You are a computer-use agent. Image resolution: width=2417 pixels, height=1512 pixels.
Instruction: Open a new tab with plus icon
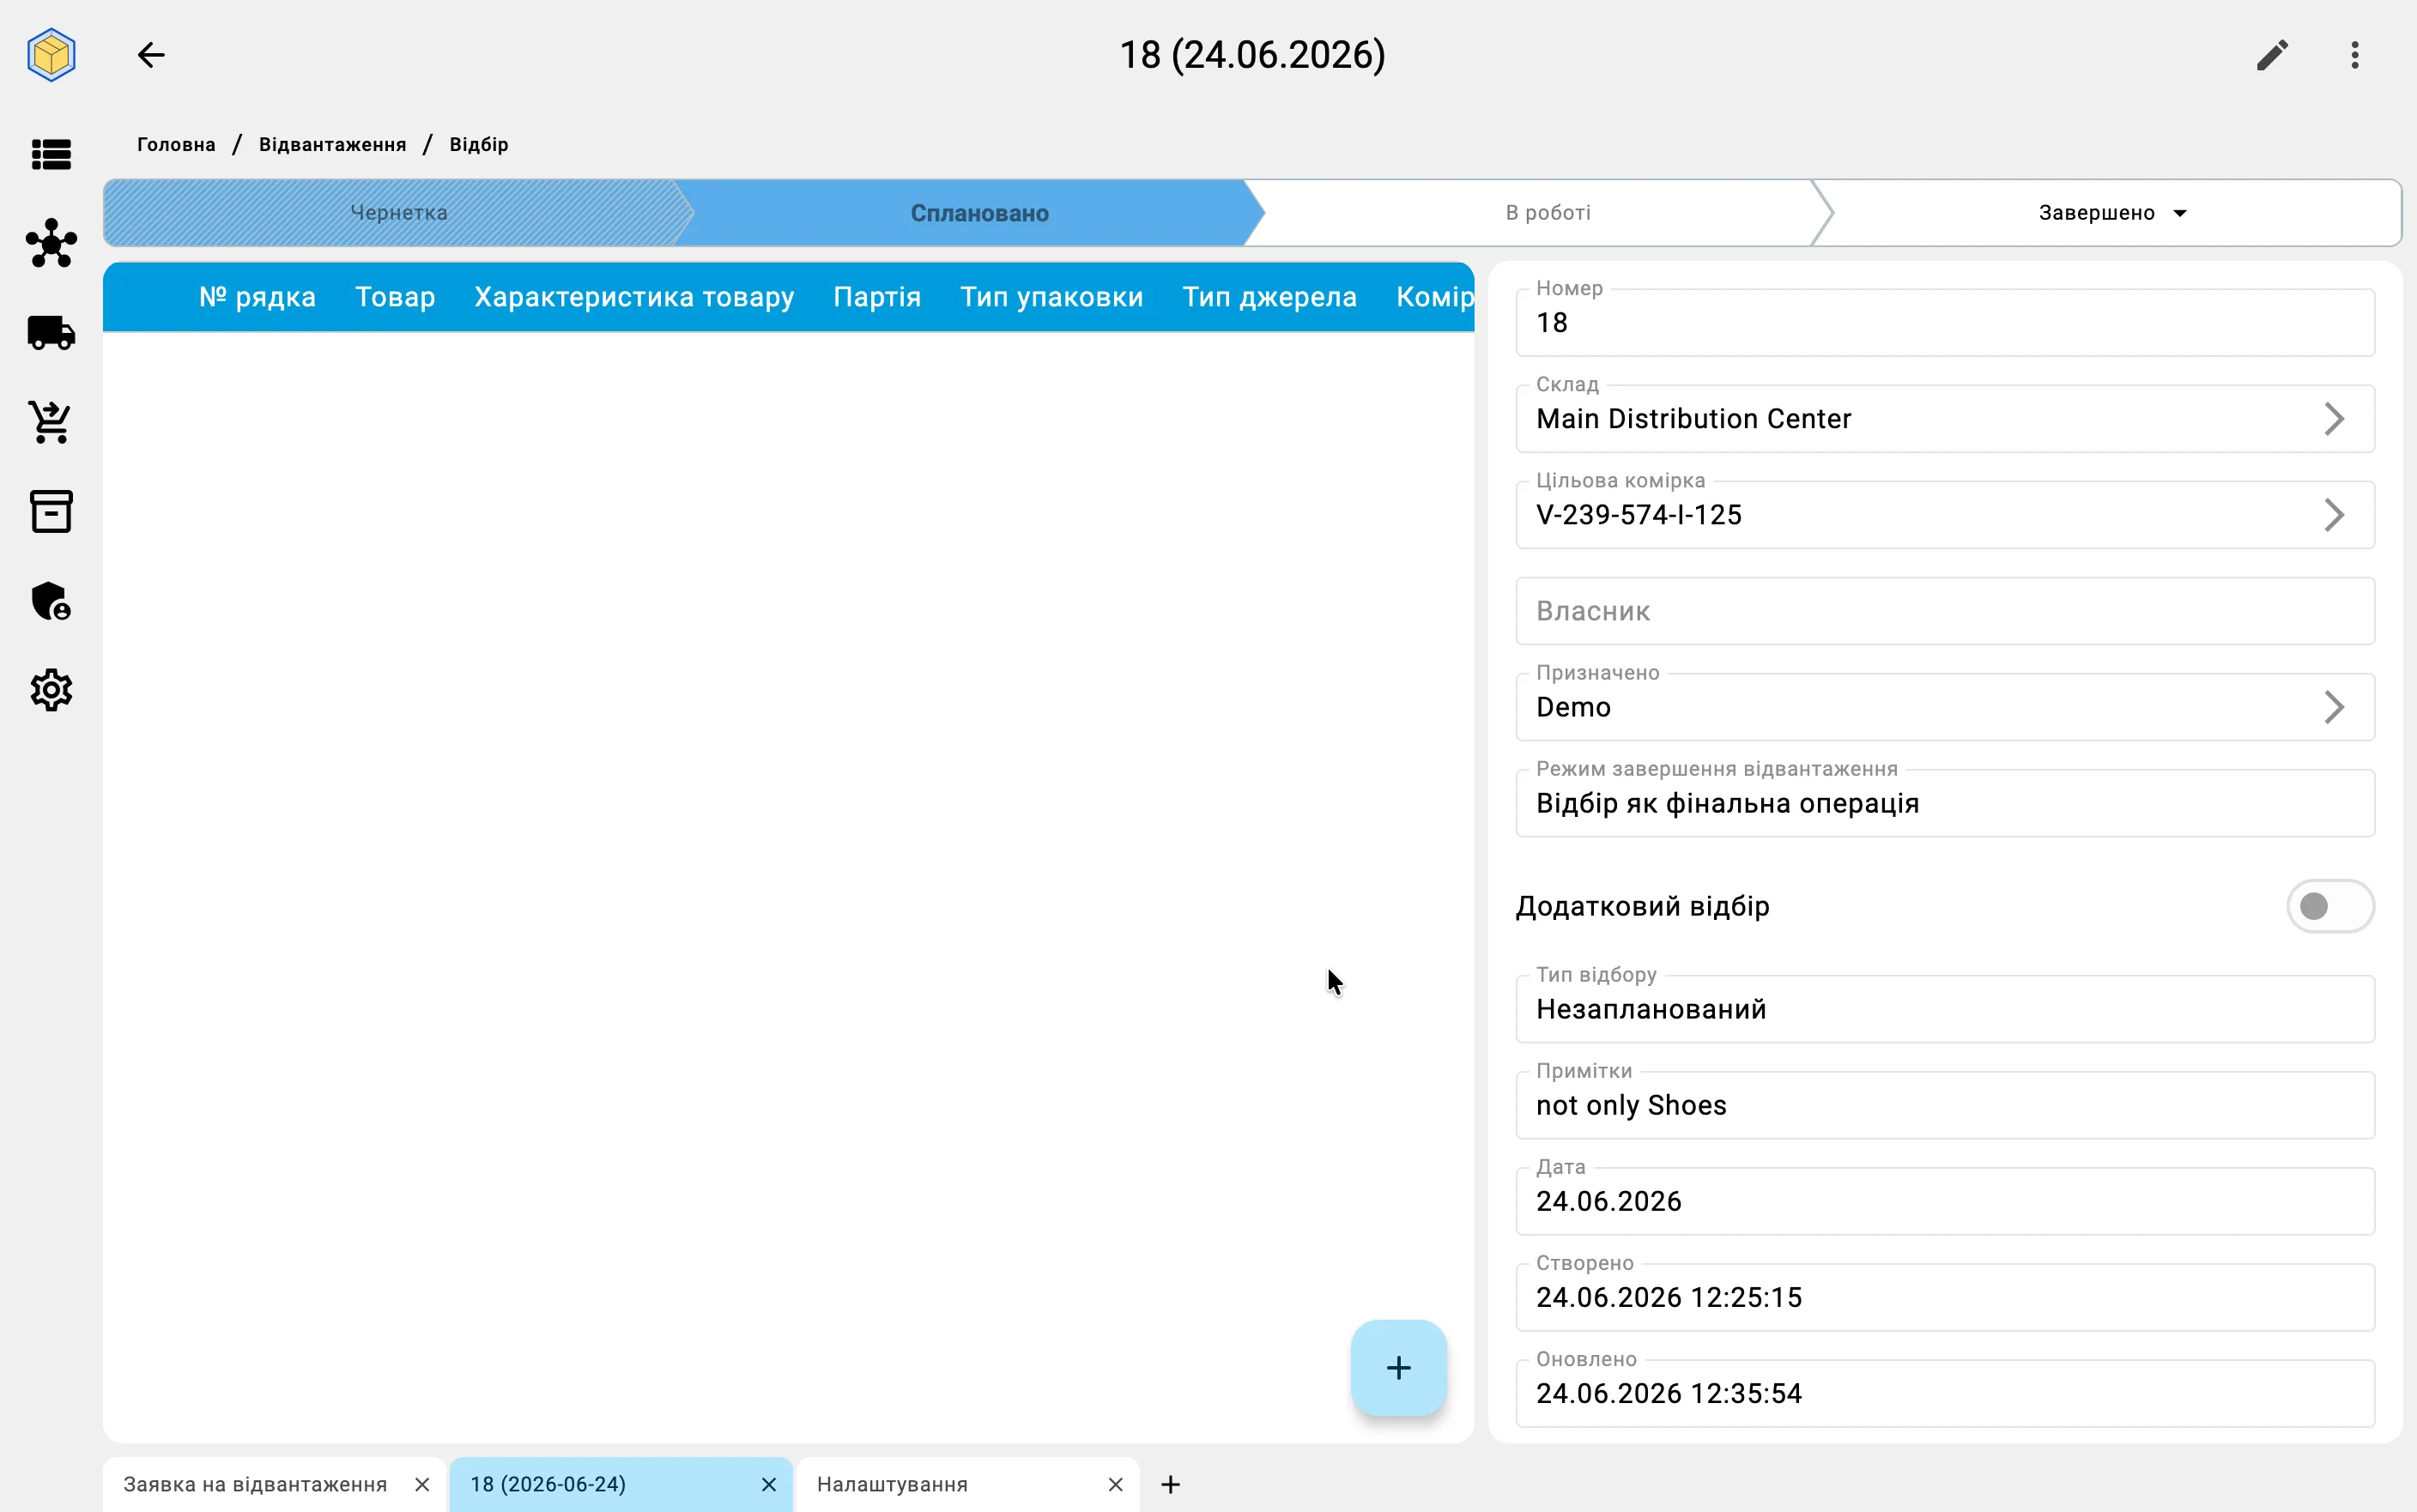pos(1171,1484)
